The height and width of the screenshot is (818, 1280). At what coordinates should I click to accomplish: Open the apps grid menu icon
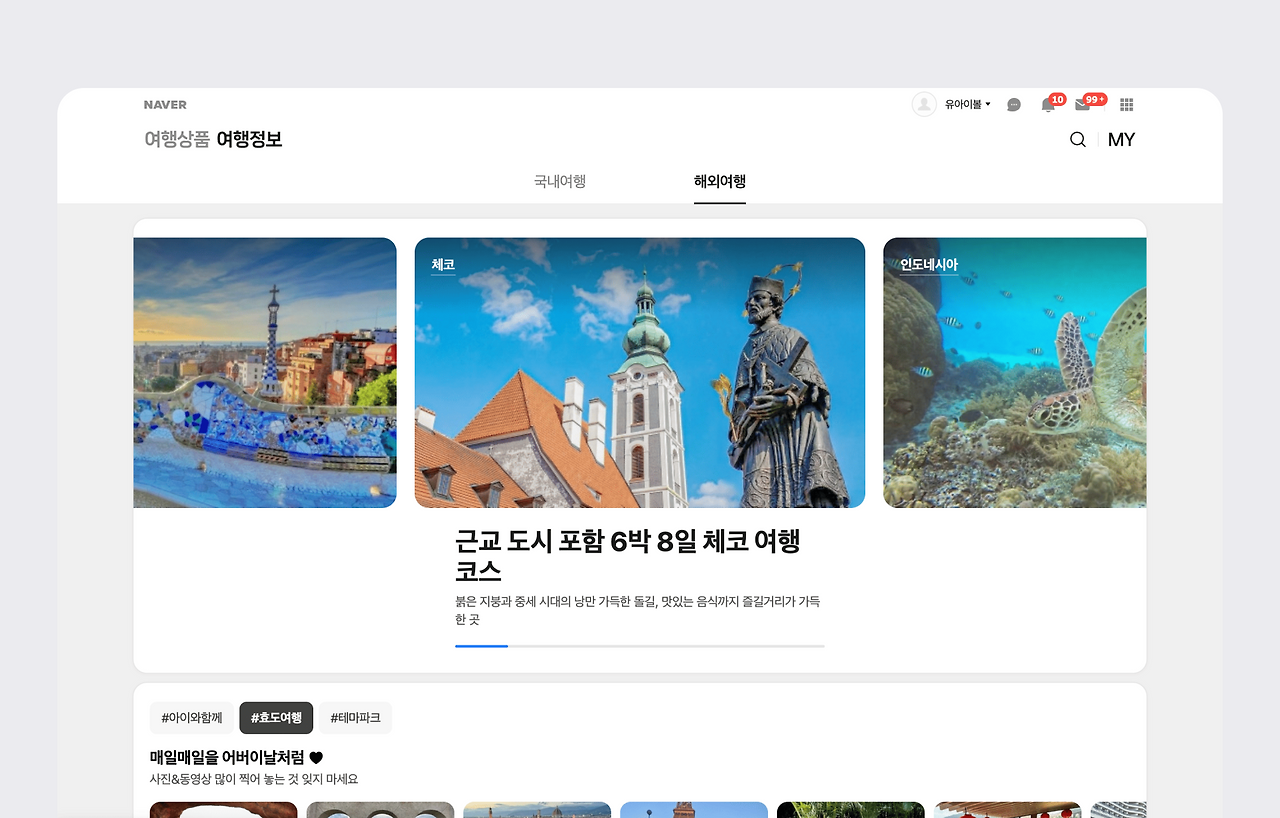(x=1127, y=105)
